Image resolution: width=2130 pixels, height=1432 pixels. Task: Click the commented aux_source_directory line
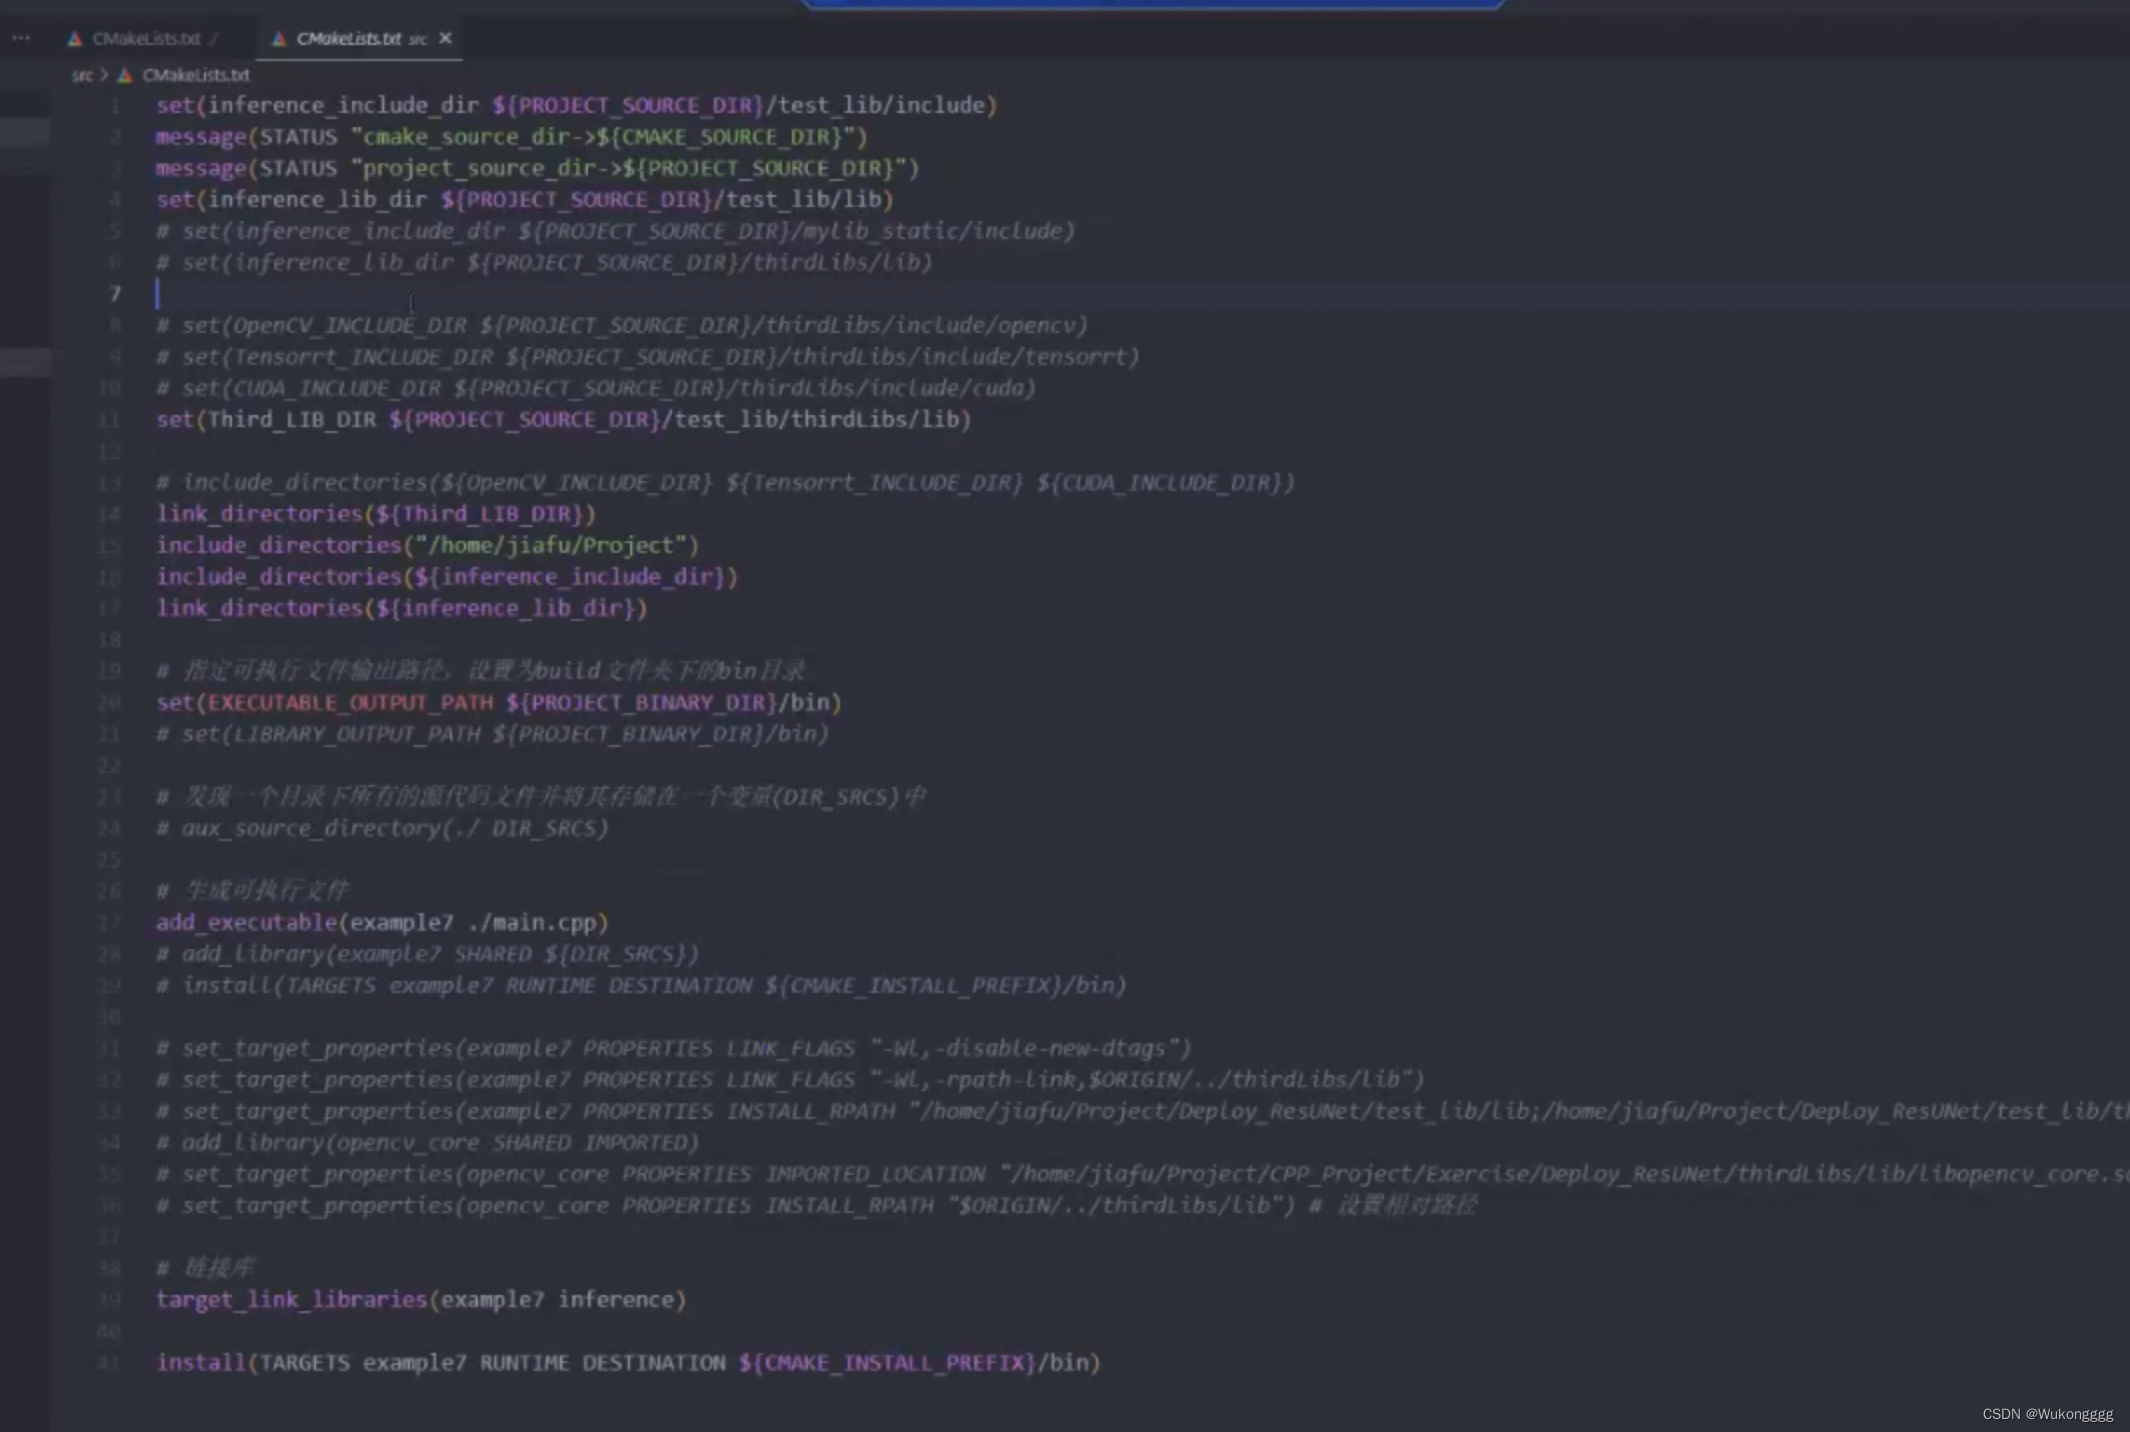click(x=382, y=828)
